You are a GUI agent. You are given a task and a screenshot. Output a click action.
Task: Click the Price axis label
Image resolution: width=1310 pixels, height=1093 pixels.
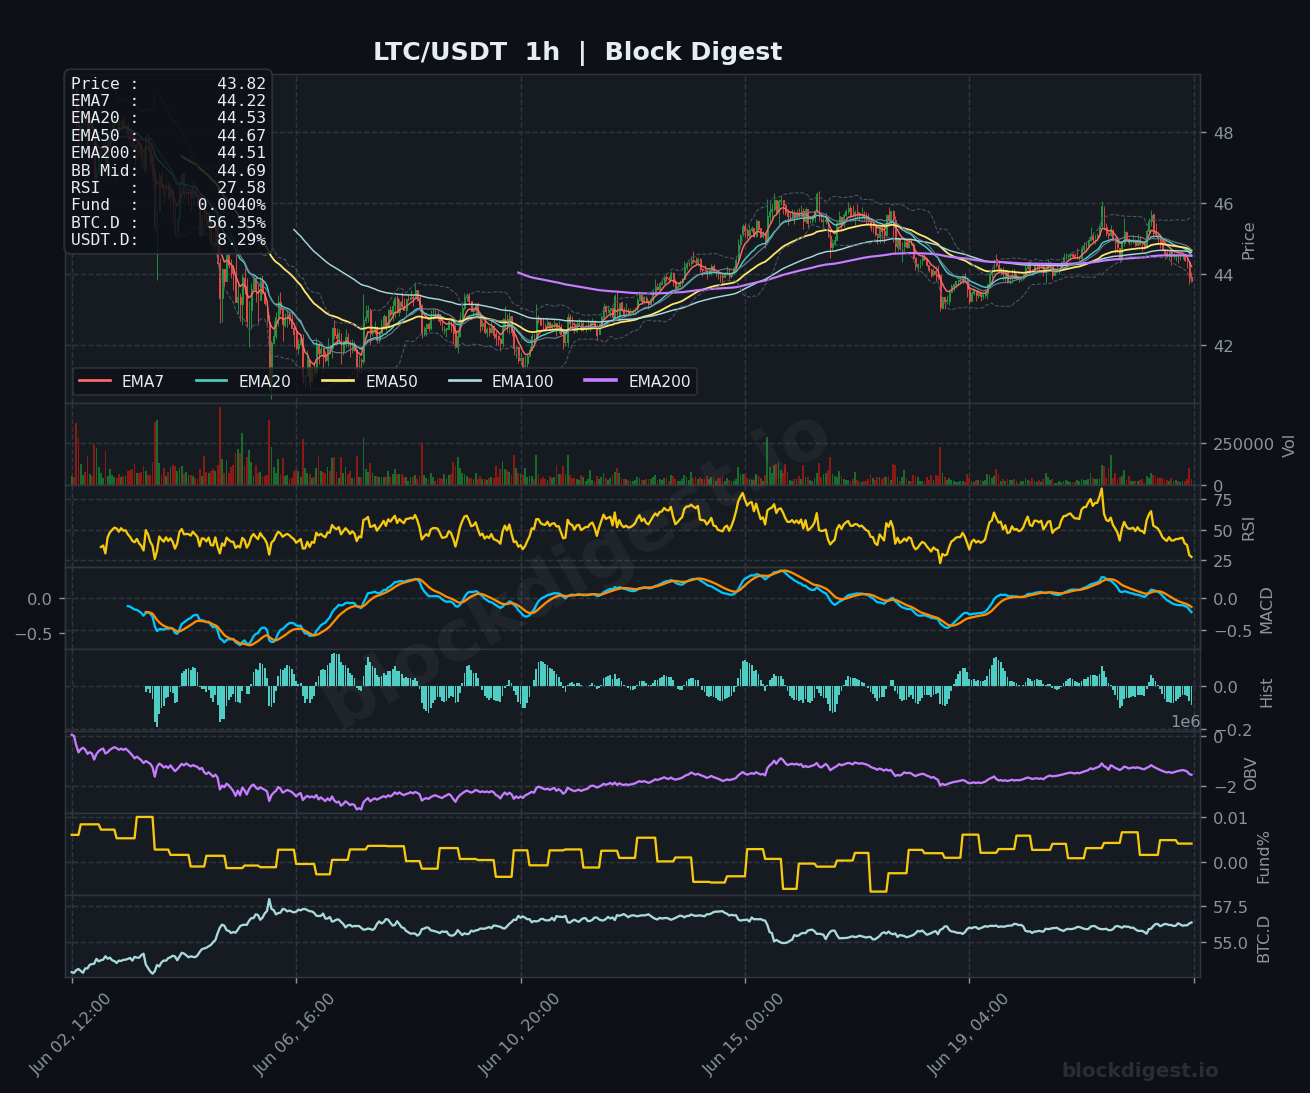(x=1248, y=241)
